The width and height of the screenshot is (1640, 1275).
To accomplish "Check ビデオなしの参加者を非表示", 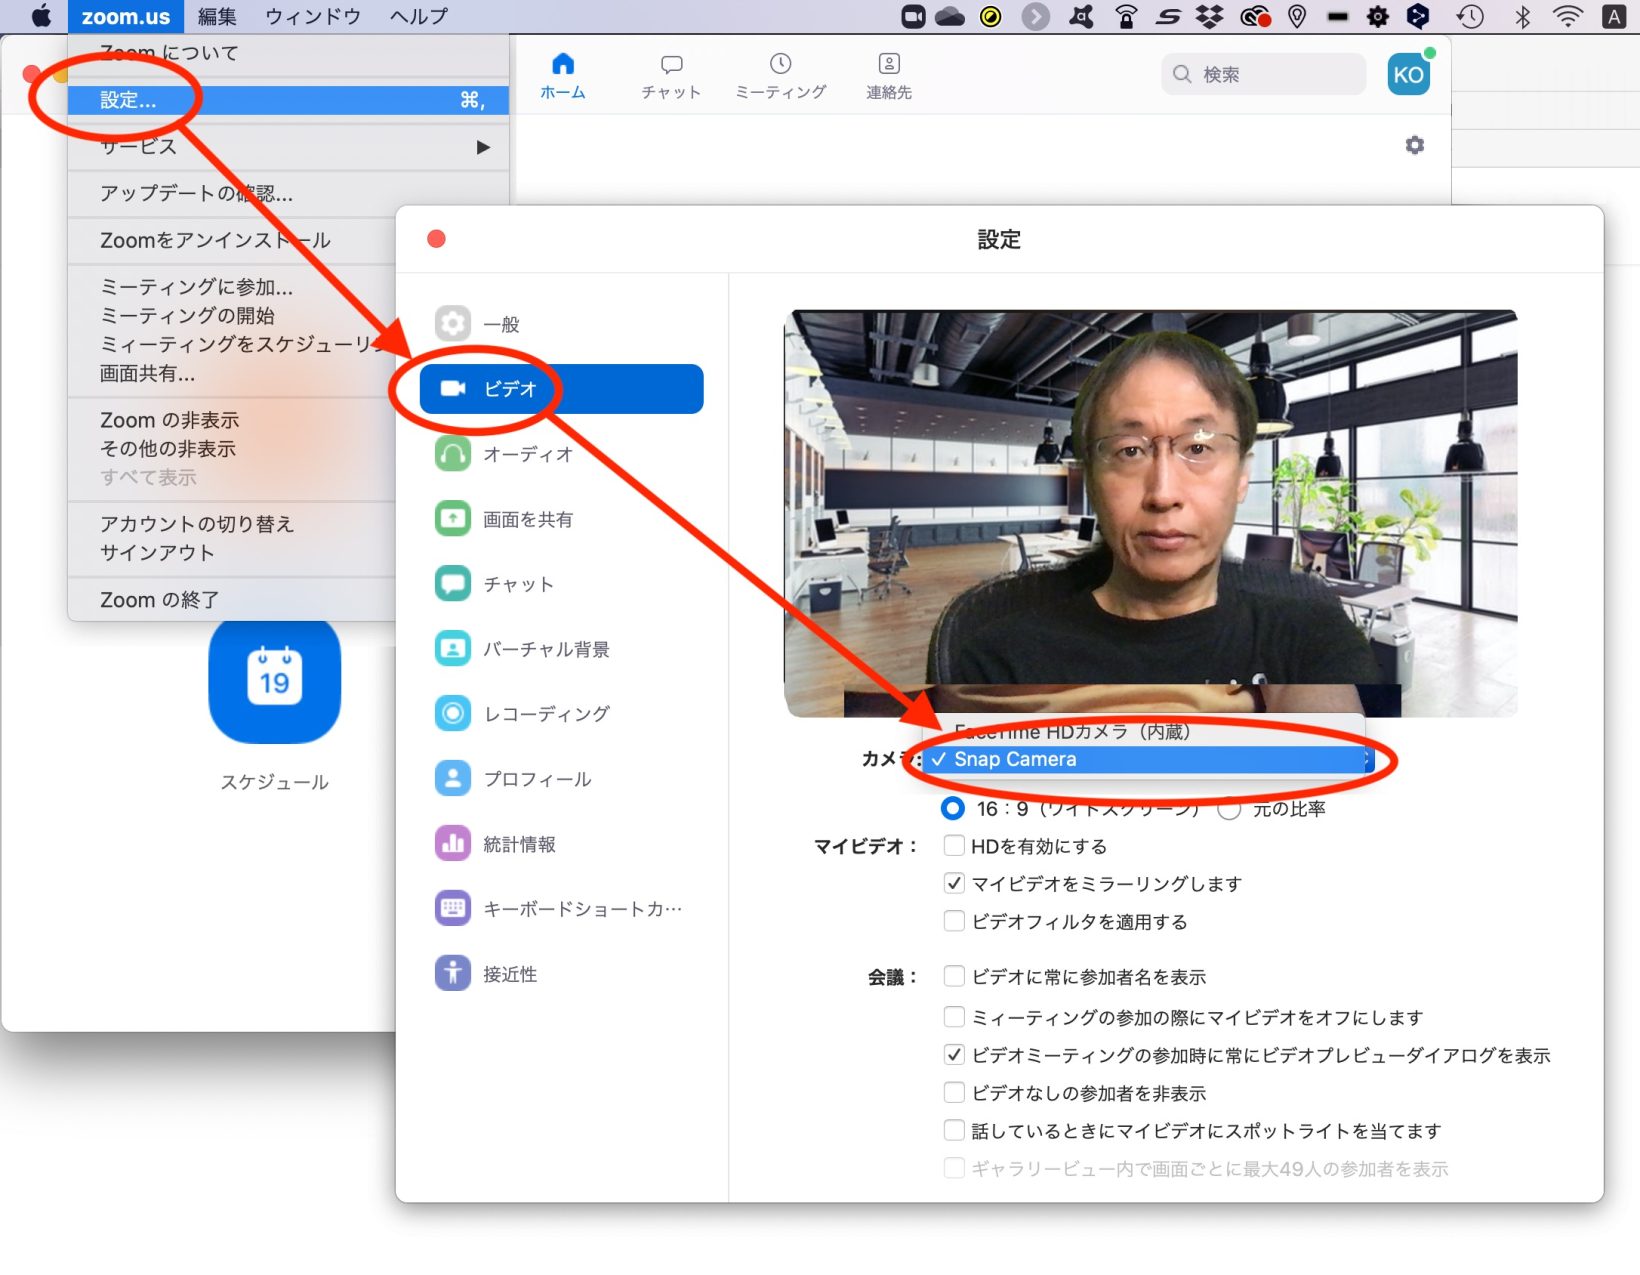I will point(955,1093).
